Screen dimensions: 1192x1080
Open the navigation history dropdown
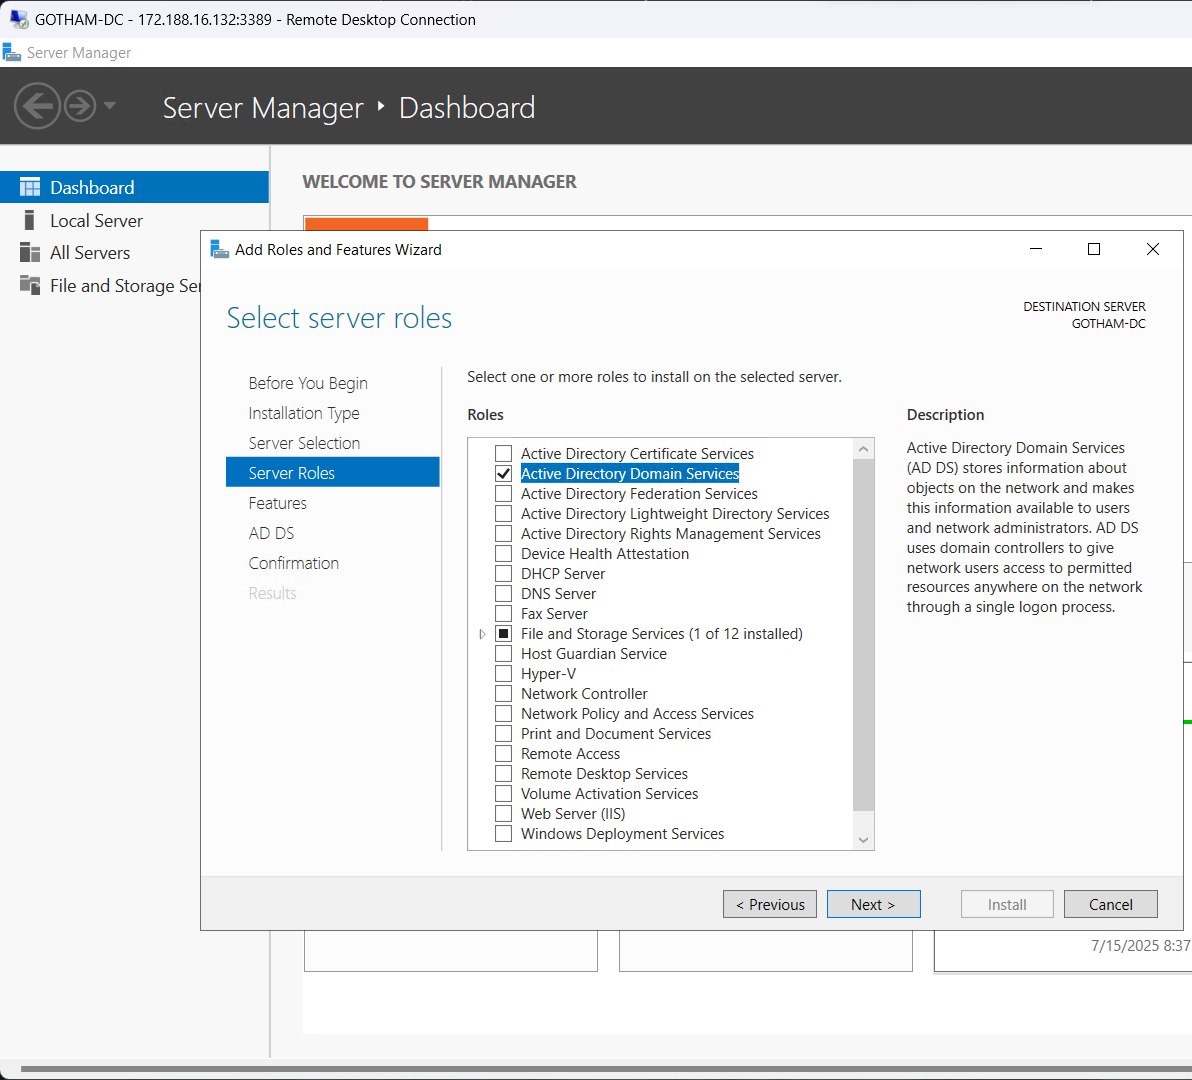pos(110,106)
